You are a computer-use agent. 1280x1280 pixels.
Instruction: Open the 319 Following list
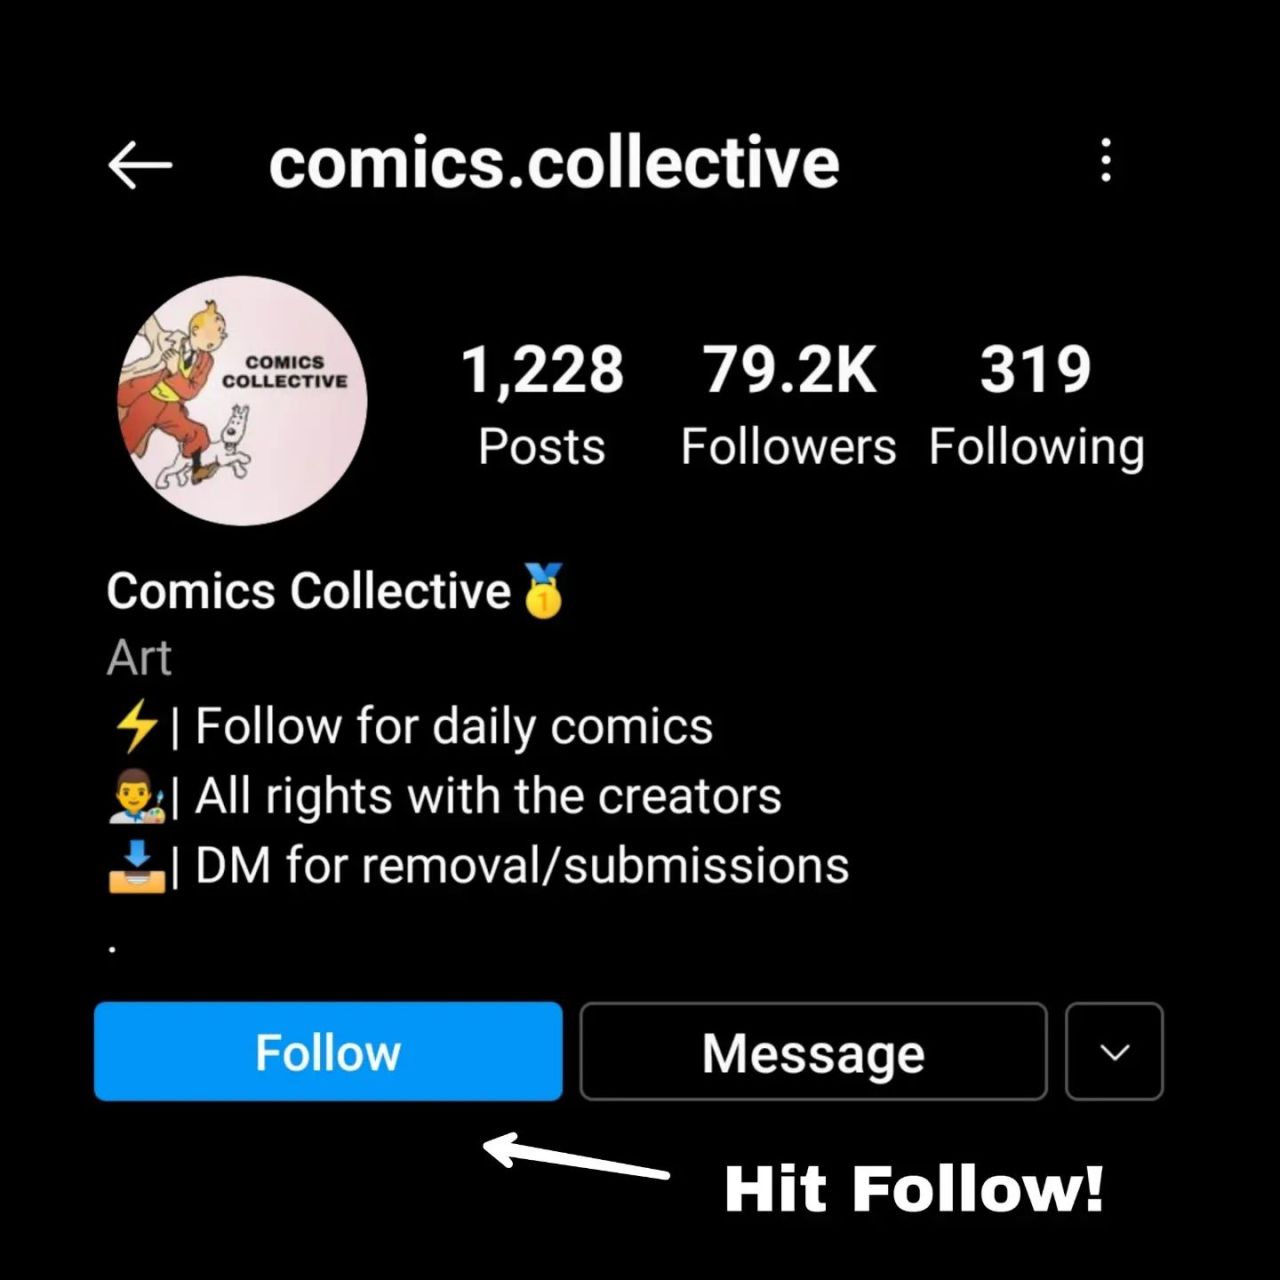pos(1036,405)
